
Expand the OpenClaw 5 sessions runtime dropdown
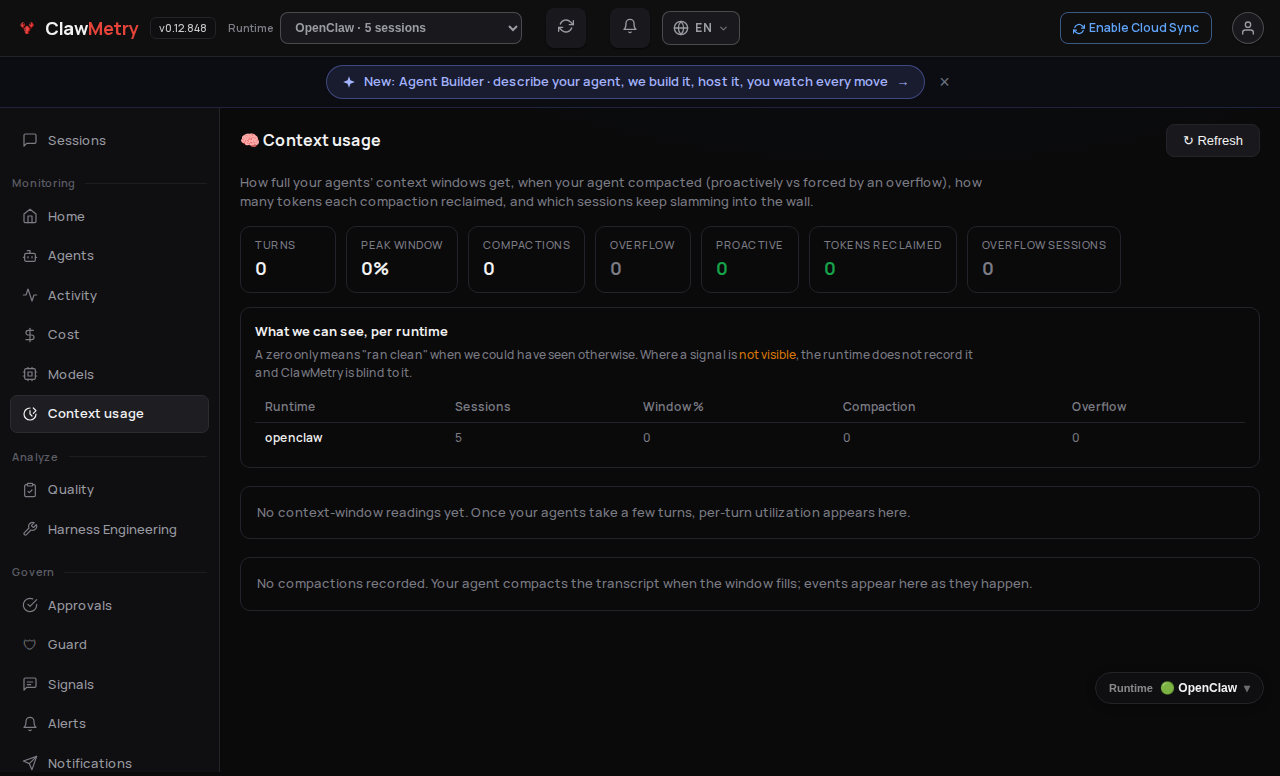coord(401,28)
